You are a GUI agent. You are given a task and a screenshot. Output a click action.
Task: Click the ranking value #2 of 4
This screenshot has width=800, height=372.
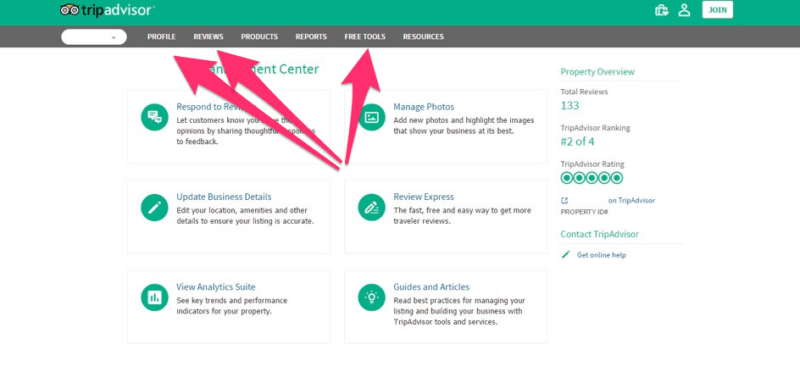[x=578, y=142]
